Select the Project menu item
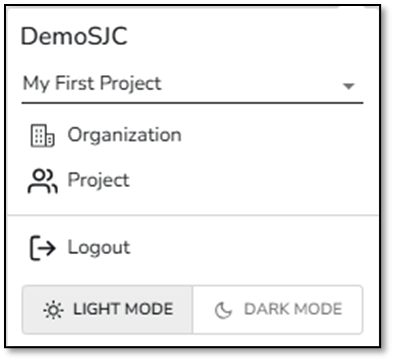394x361 pixels. 192,180
